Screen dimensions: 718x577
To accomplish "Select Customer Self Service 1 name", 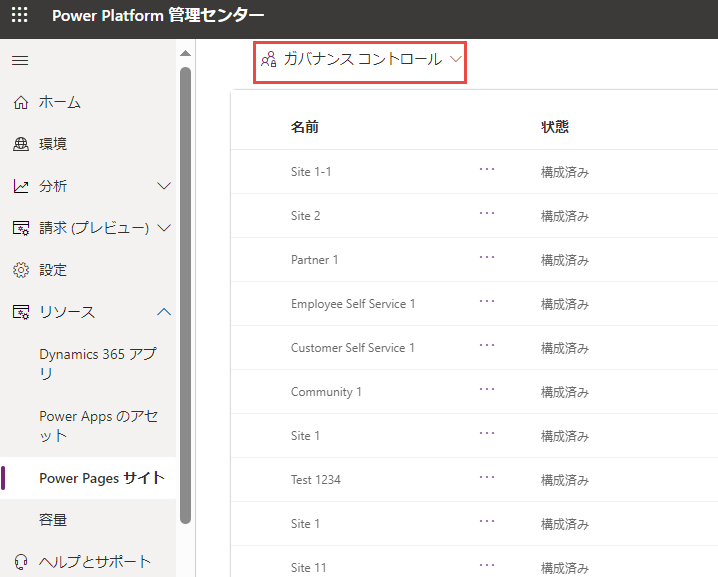I will pyautogui.click(x=353, y=348).
